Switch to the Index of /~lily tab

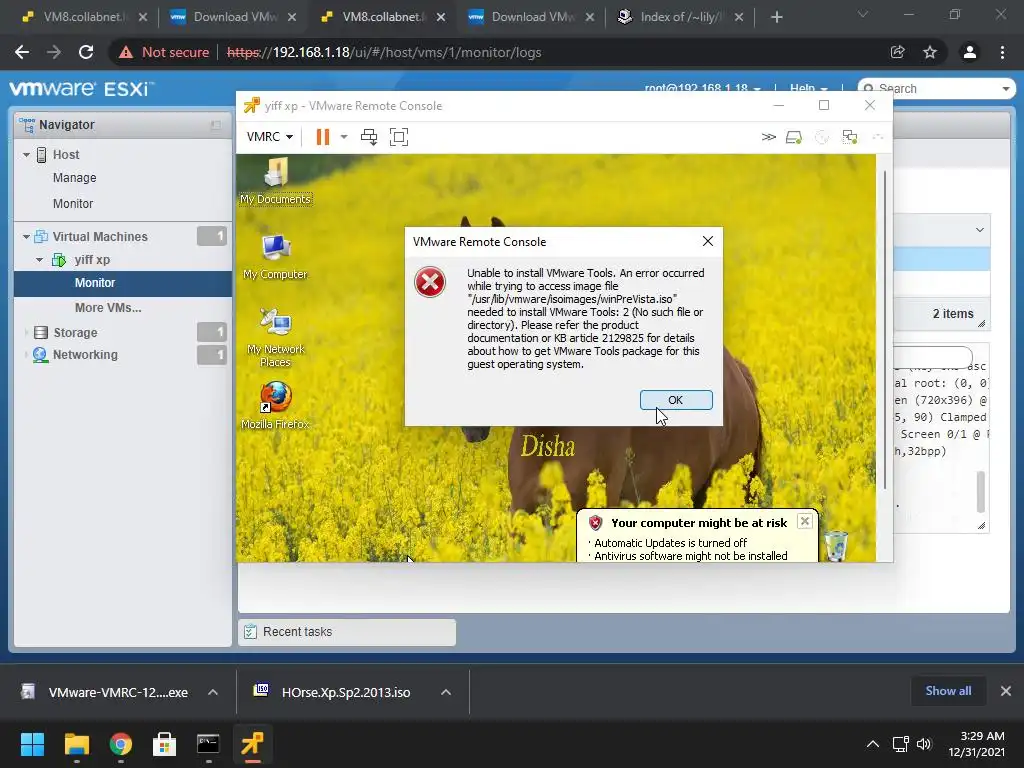pyautogui.click(x=681, y=17)
